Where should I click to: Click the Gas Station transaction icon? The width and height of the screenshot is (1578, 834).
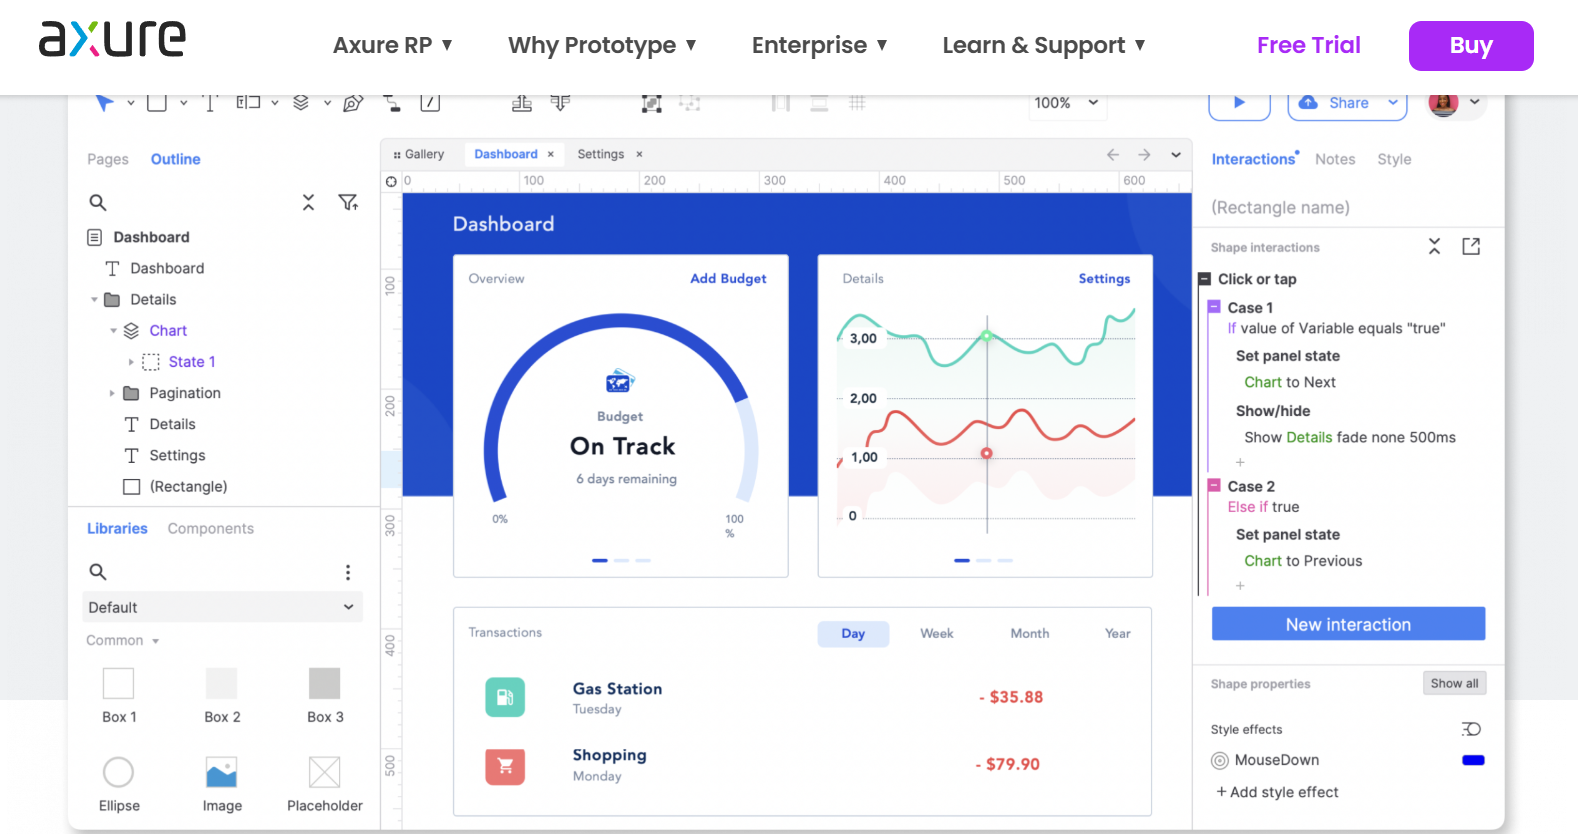point(505,697)
